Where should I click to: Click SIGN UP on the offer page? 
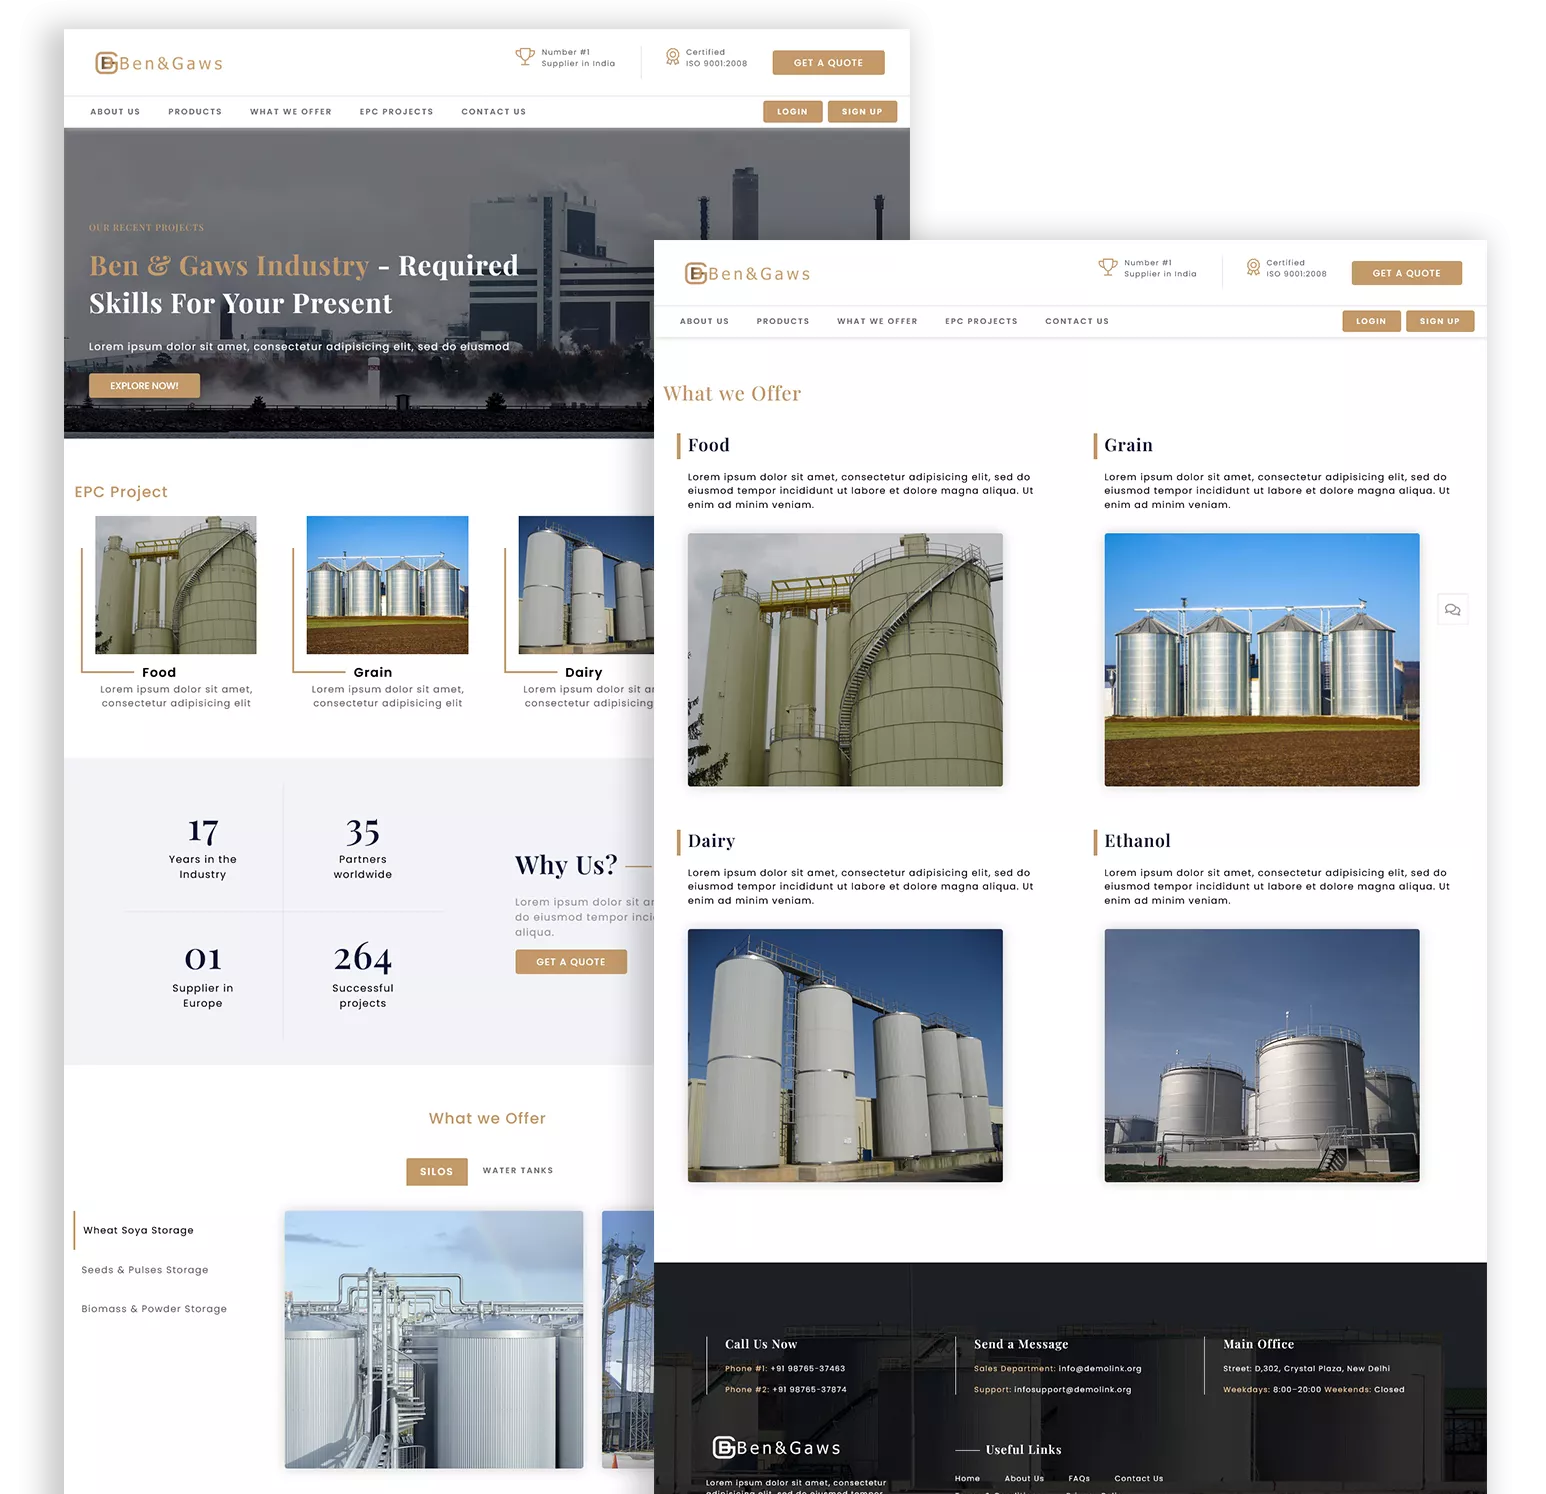tap(1439, 321)
